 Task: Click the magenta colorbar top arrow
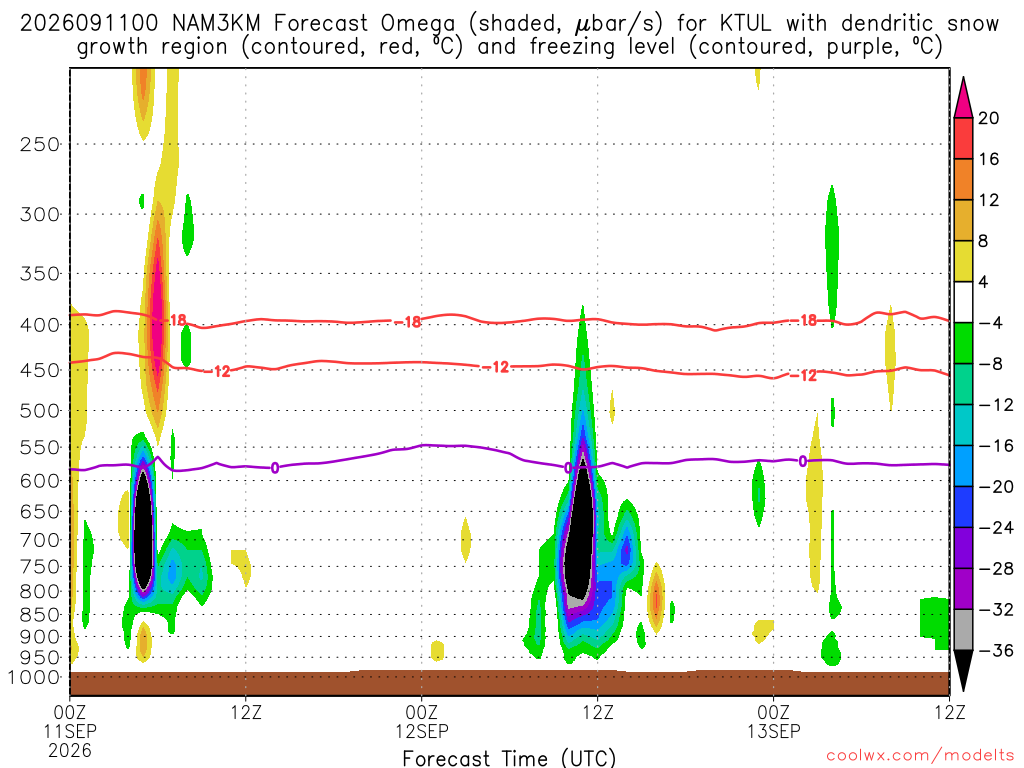[963, 97]
